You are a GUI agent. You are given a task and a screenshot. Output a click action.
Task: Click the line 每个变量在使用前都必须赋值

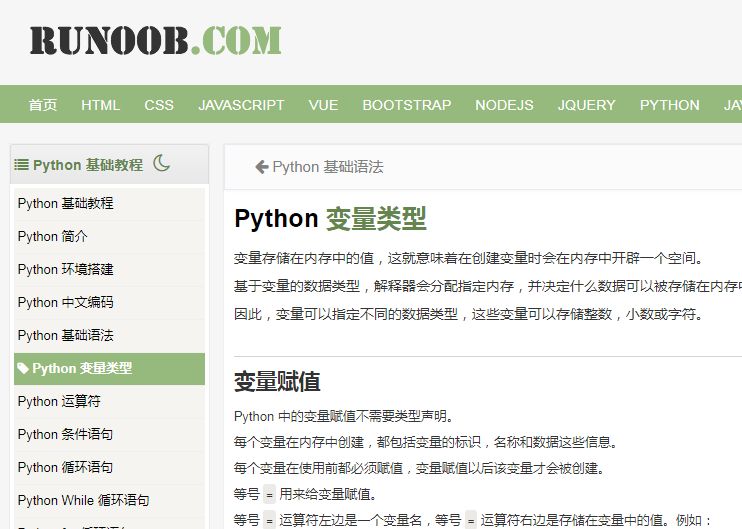click(419, 468)
